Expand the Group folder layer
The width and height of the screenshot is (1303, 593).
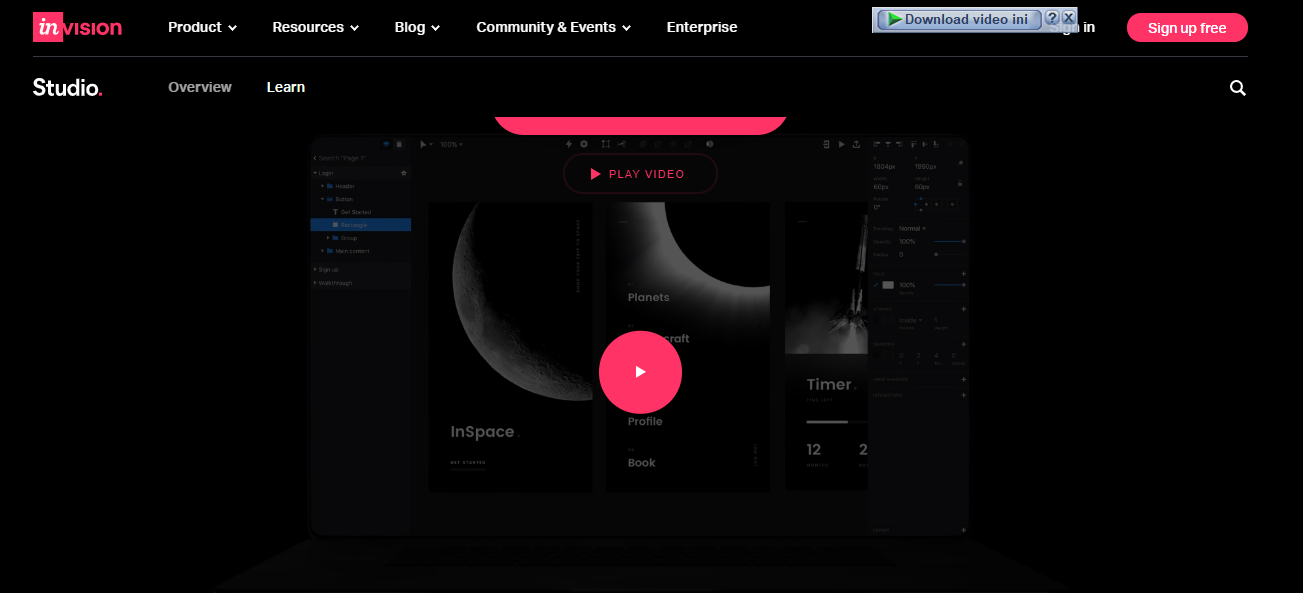tap(328, 238)
